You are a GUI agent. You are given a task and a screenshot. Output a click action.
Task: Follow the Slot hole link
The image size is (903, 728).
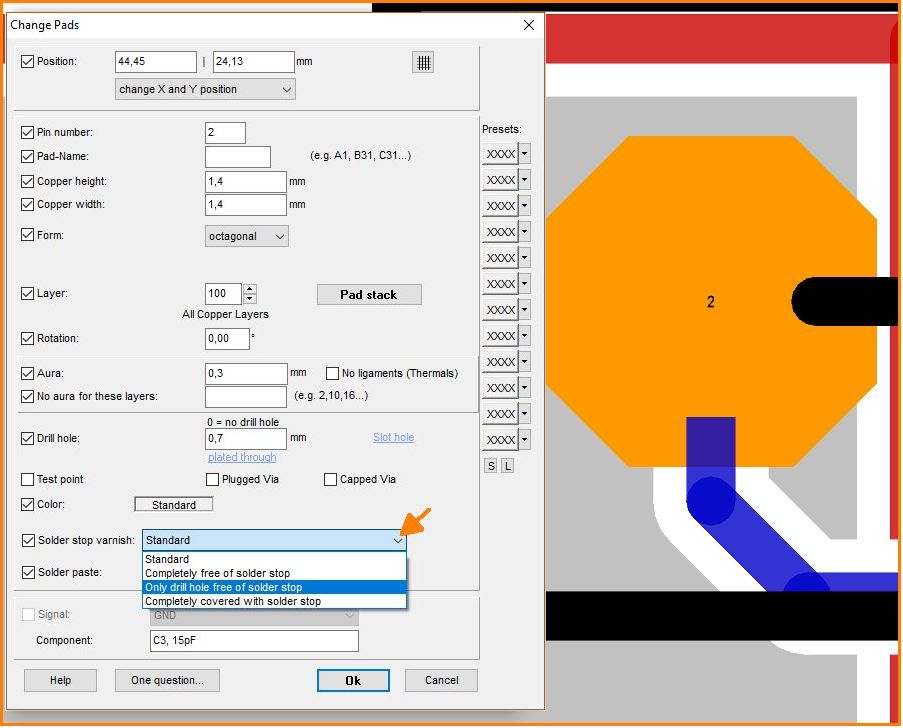[x=393, y=438]
